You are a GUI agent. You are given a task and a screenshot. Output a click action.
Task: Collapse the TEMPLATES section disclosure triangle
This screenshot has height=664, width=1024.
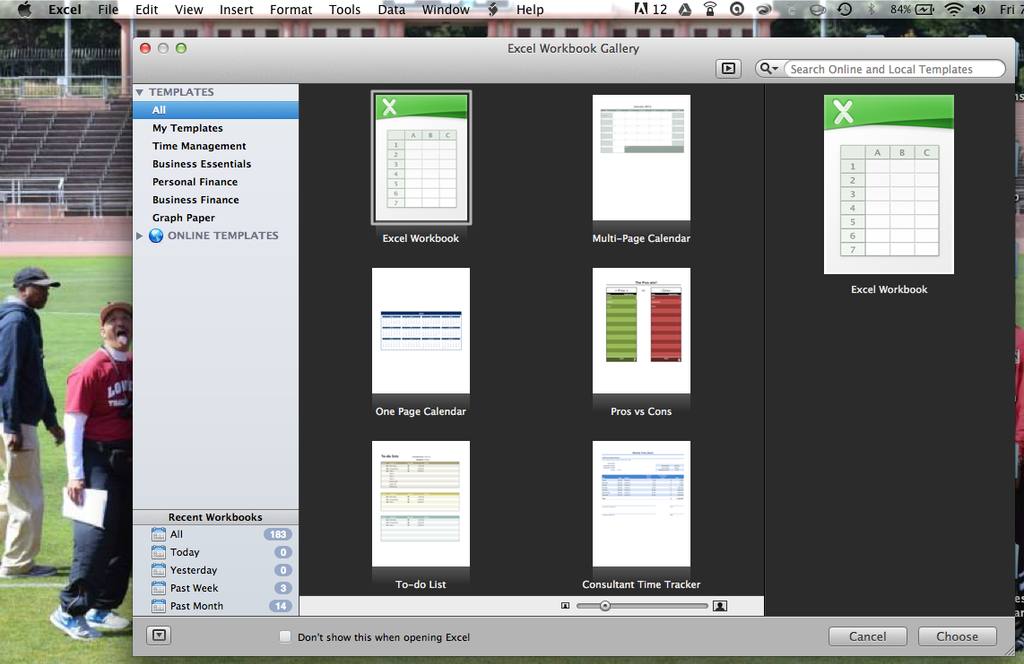click(x=139, y=91)
